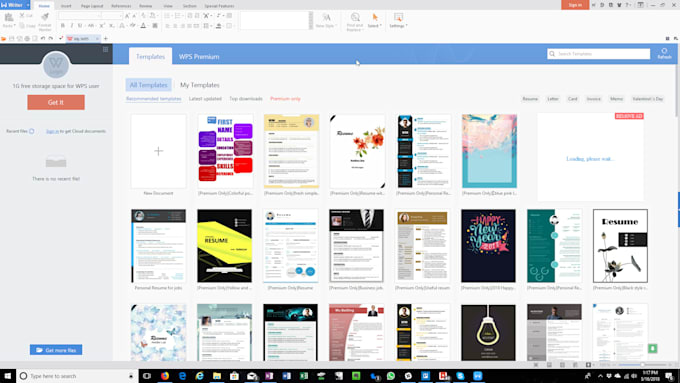Filter by Top downloads templates
This screenshot has height=383, width=680.
(x=246, y=99)
